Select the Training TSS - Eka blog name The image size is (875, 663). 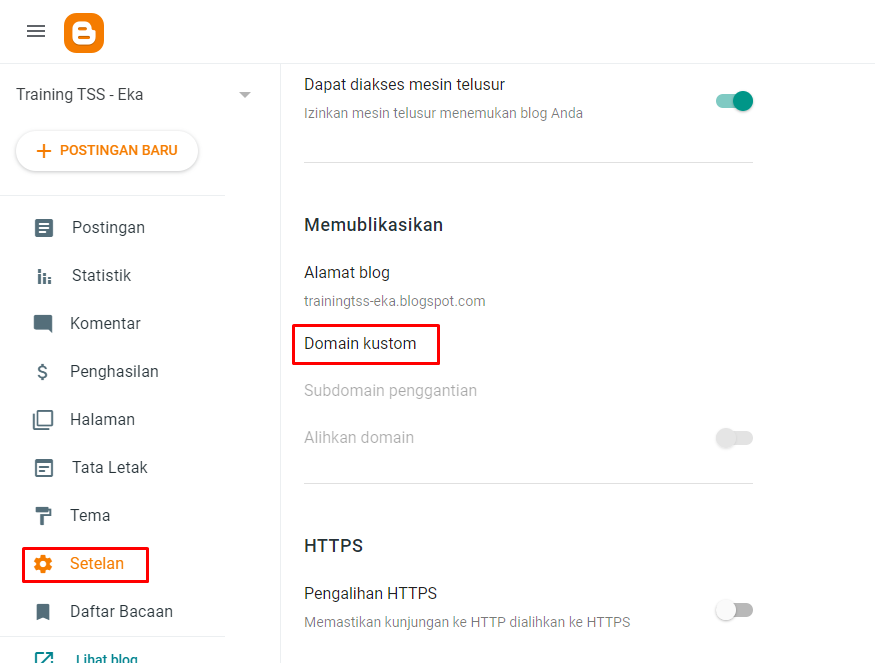click(80, 95)
